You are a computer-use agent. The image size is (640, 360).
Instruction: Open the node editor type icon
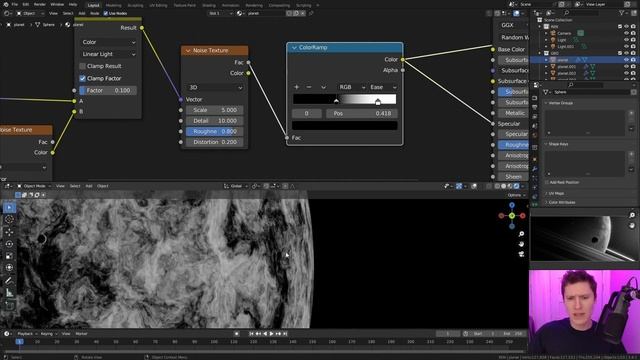(7, 13)
